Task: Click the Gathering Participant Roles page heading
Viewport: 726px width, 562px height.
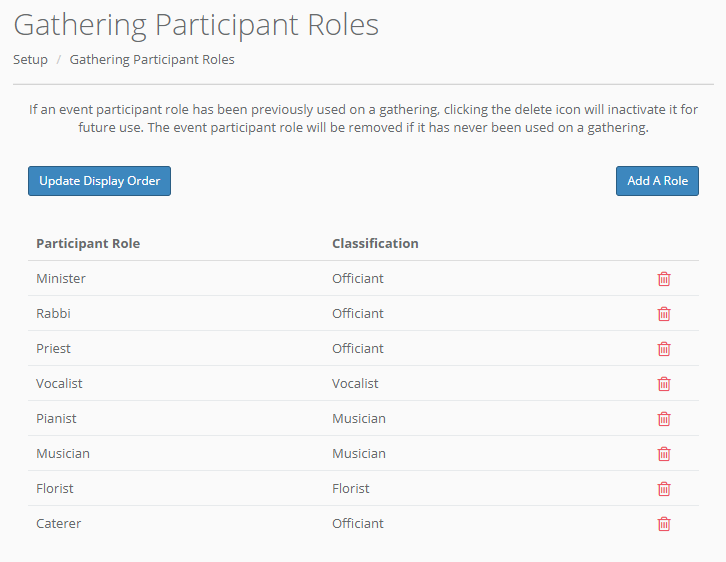Action: pyautogui.click(x=196, y=24)
